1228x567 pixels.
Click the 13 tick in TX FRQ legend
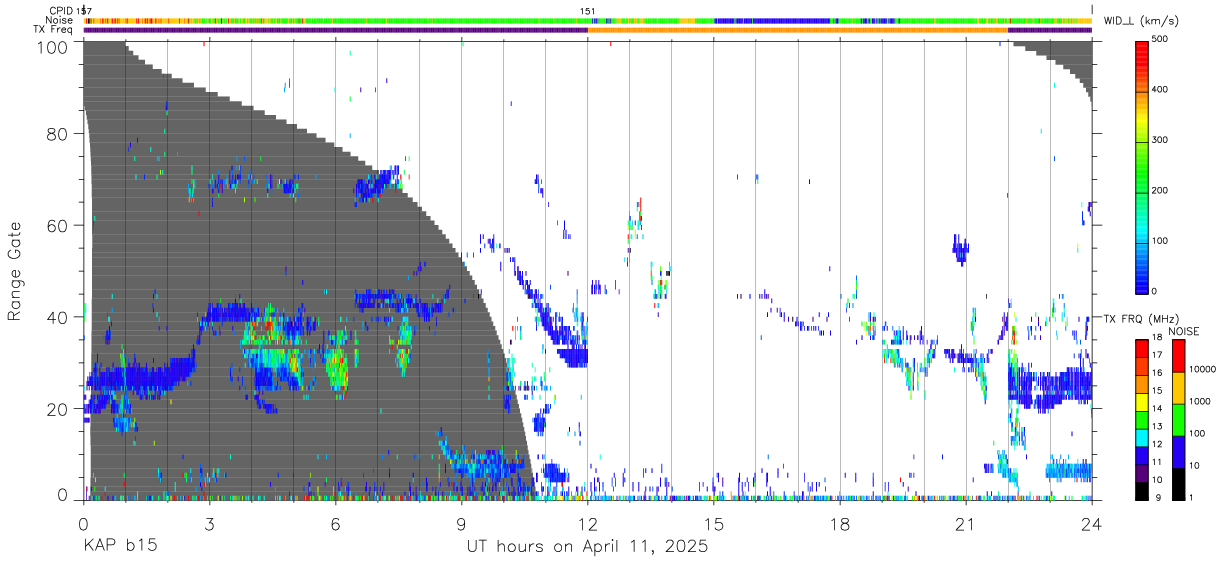[x=1158, y=427]
